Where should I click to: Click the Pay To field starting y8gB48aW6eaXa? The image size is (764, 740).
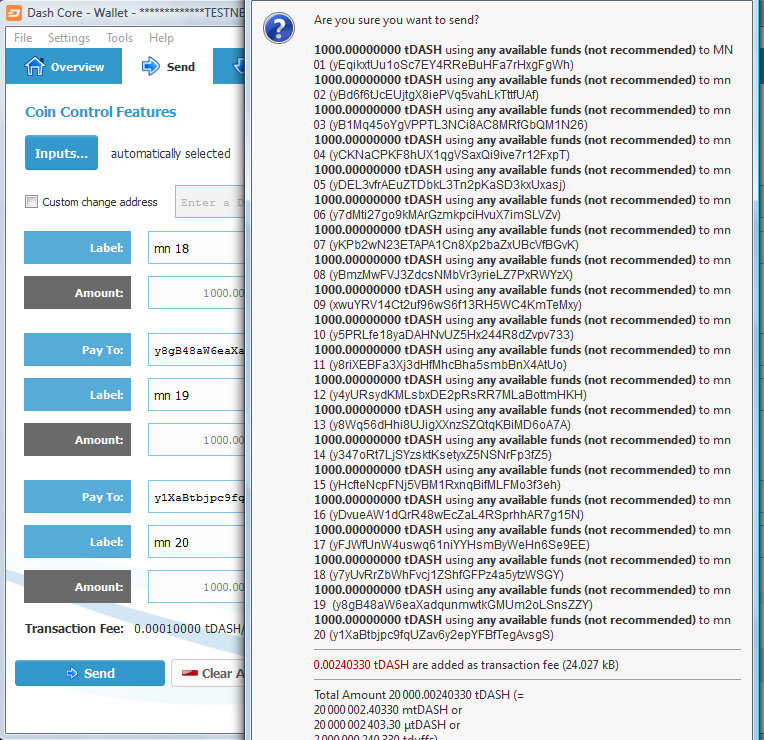coord(196,350)
